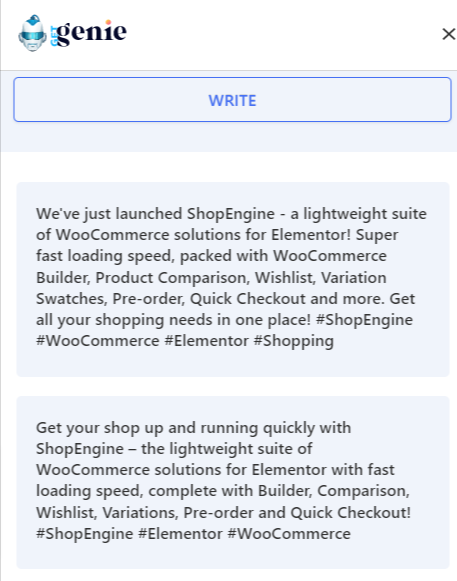Click "loading speed, complete with Builder" line
Screen dimensions: 457x581
coord(223,491)
